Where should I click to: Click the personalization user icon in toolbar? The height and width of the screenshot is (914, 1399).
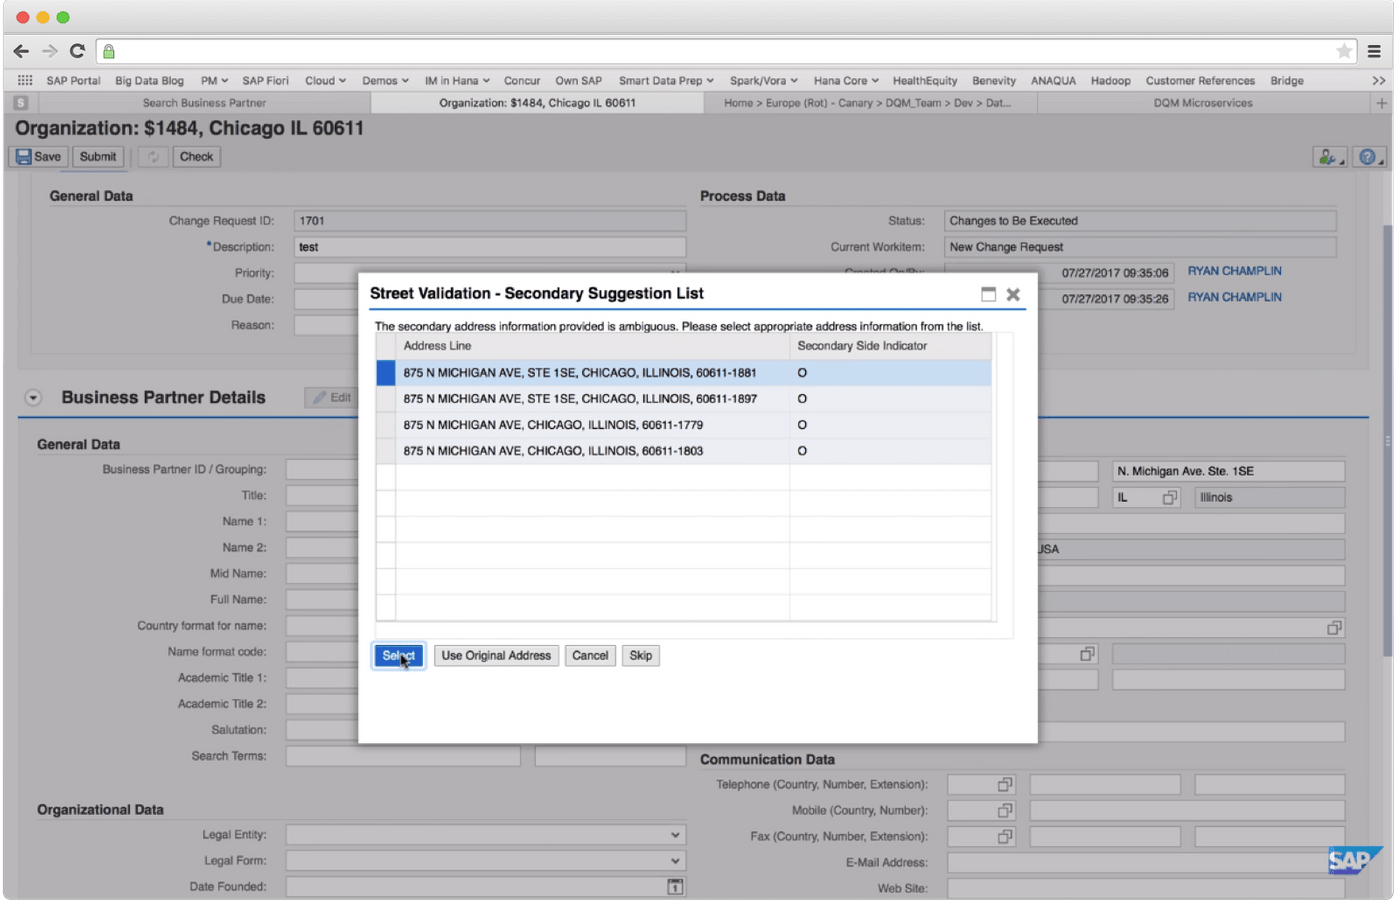tap(1329, 157)
